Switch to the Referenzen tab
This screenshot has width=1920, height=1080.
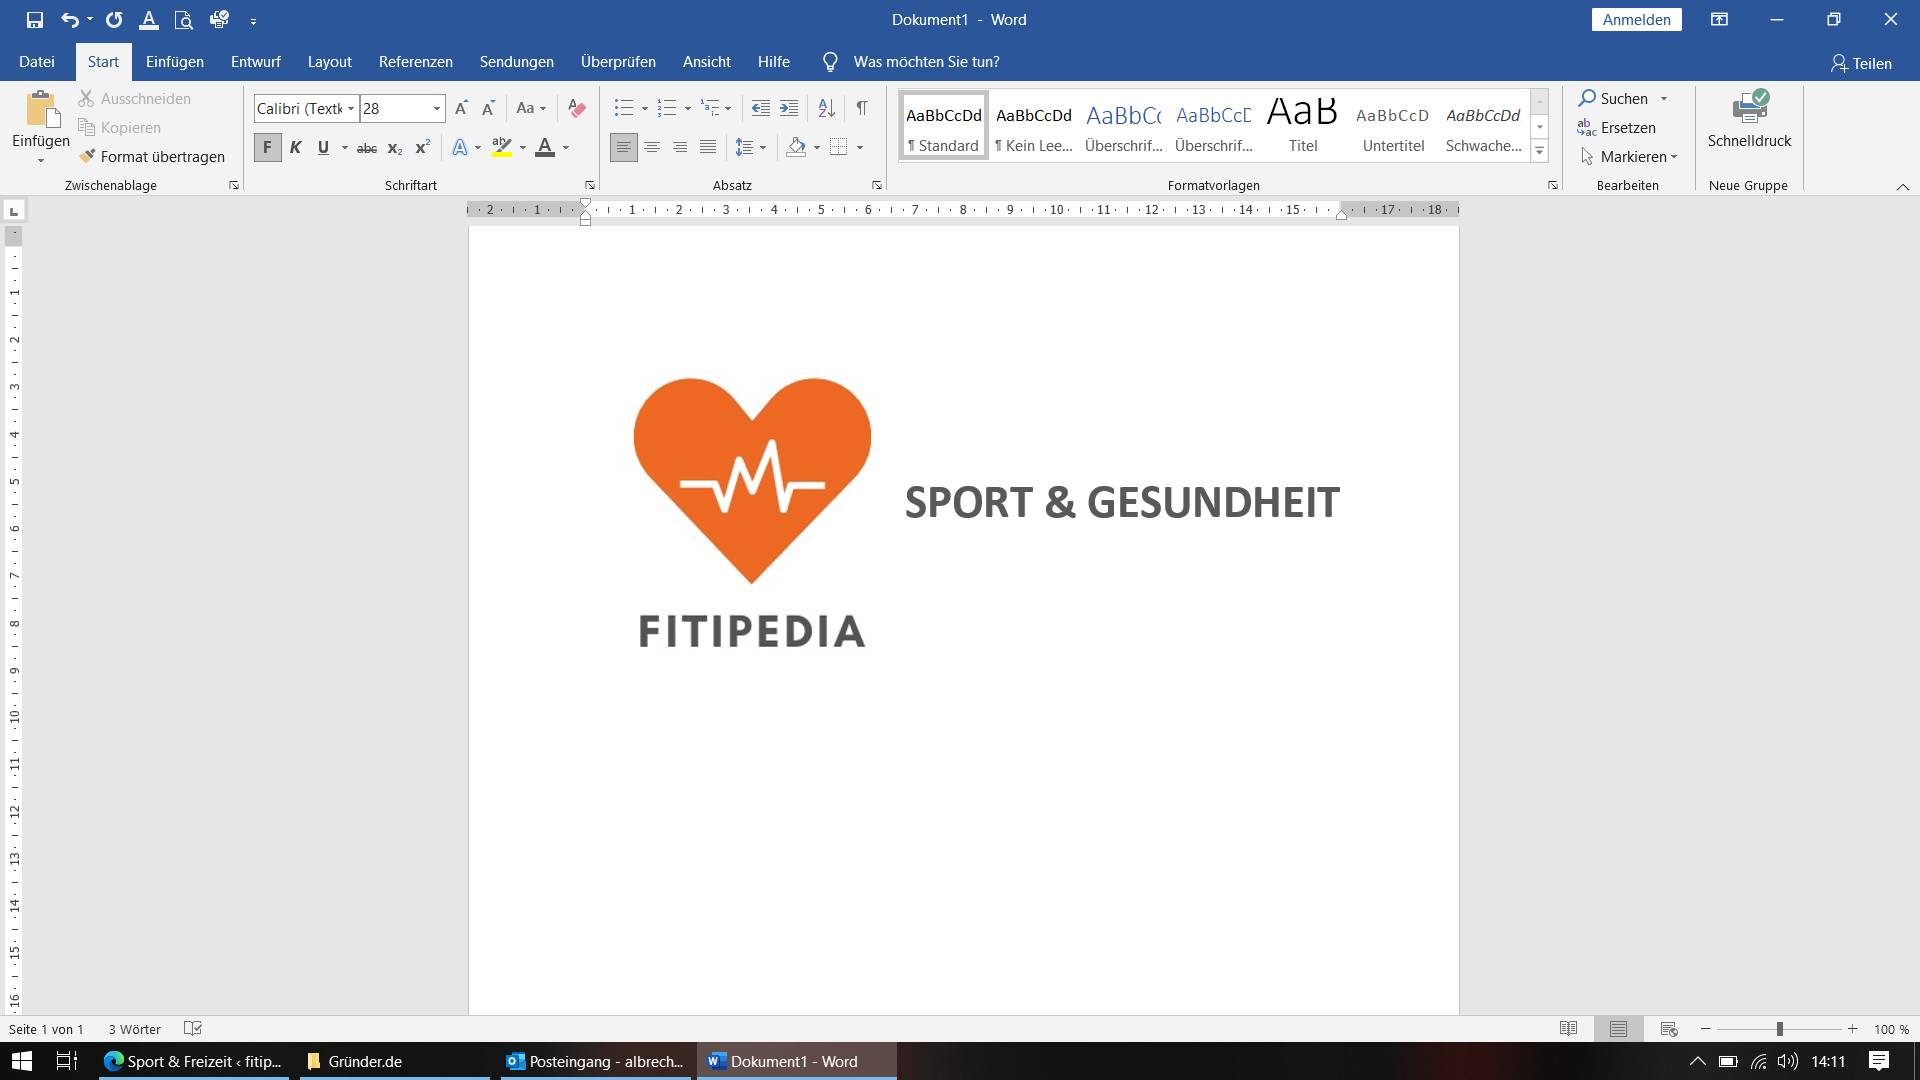(415, 62)
